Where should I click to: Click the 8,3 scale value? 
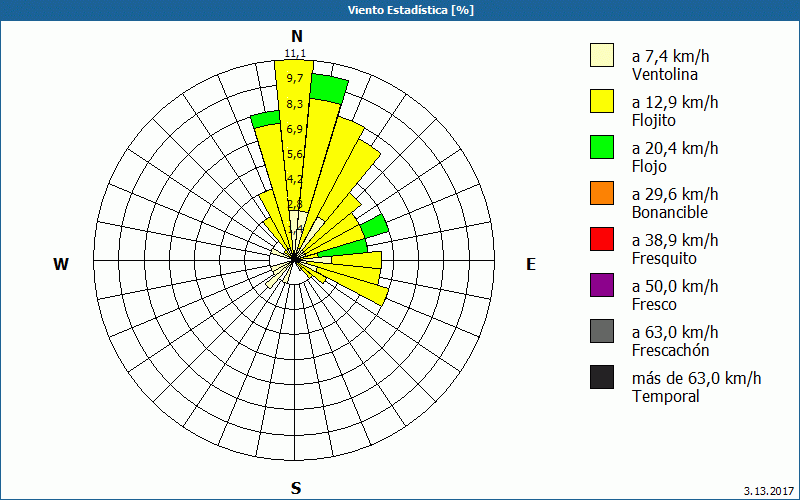[x=295, y=104]
